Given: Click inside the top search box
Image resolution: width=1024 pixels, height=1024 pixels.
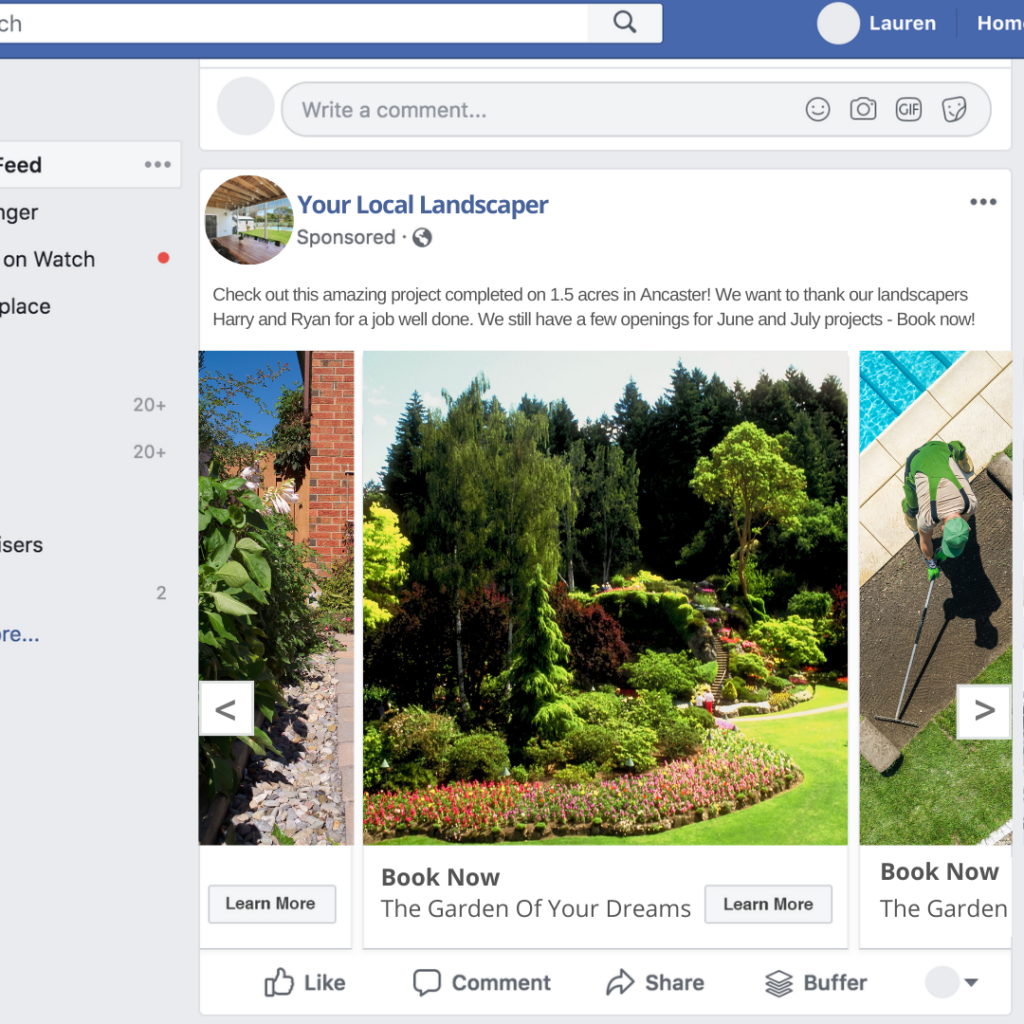Looking at the screenshot, I should coord(294,24).
